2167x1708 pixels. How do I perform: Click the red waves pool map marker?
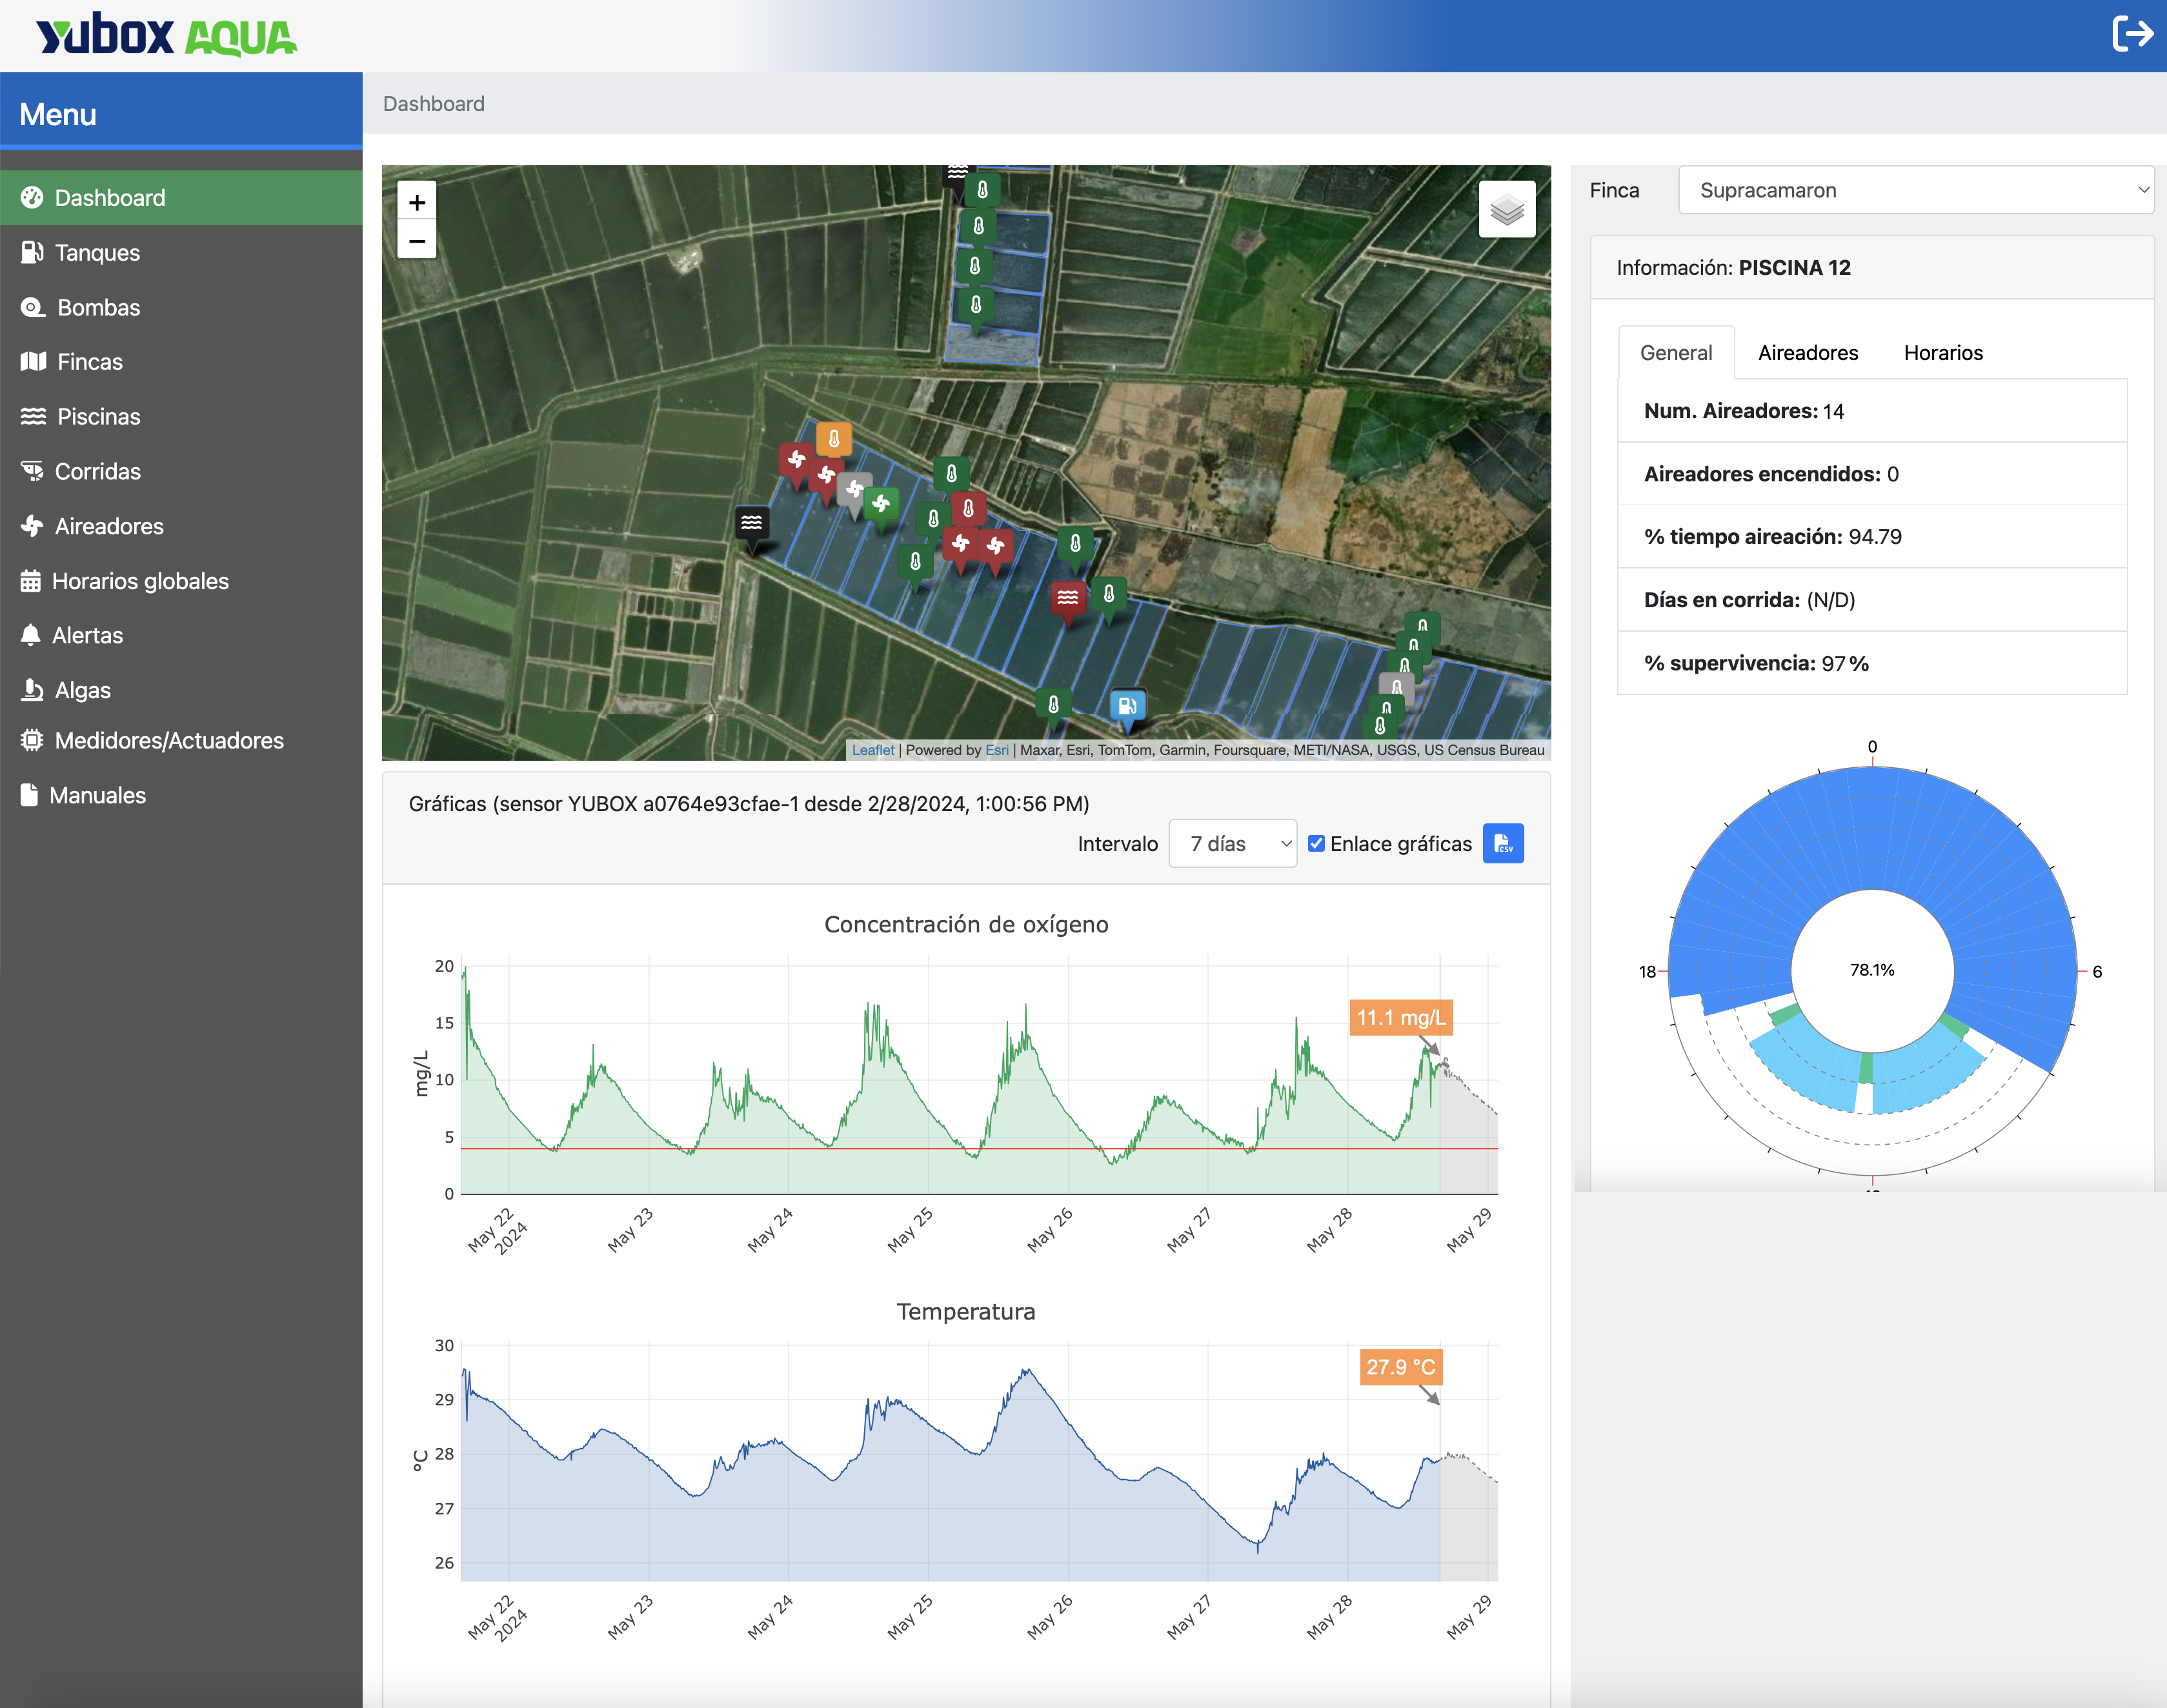(1068, 598)
